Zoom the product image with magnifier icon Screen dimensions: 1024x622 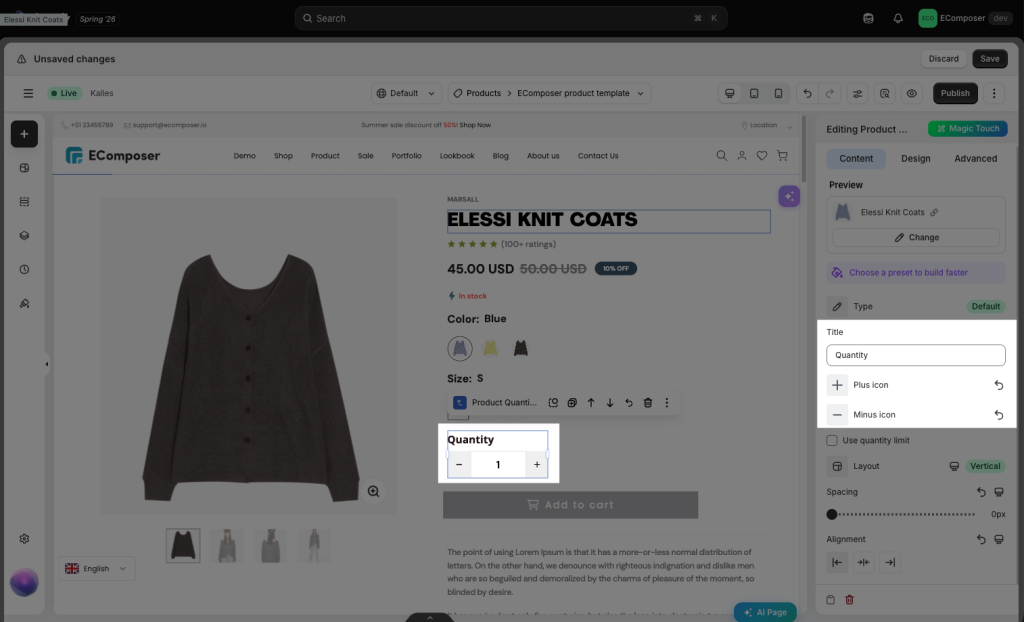pos(374,491)
